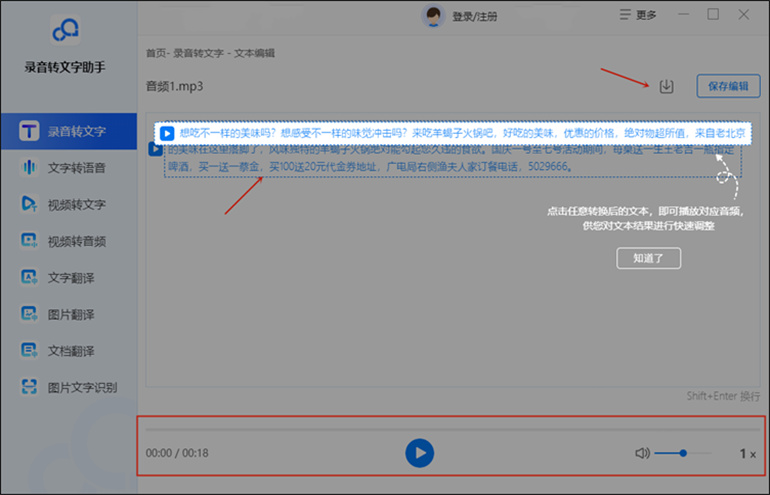Open the 图片翻译 feature
770x495 pixels.
pos(69,314)
